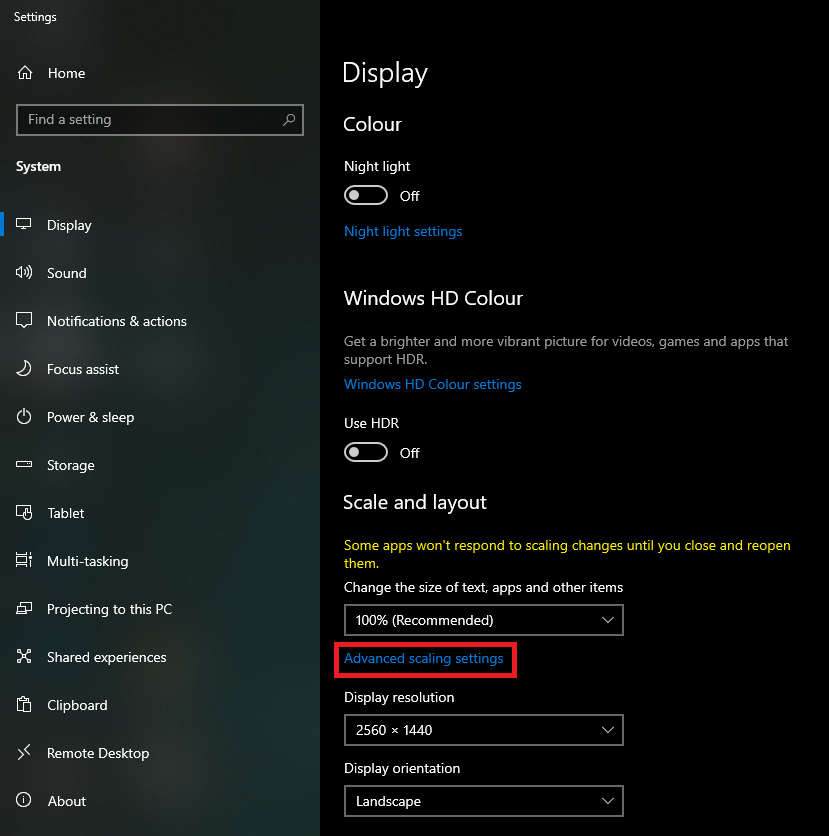This screenshot has height=836, width=829.
Task: Click the Colour section heading
Action: pos(372,124)
